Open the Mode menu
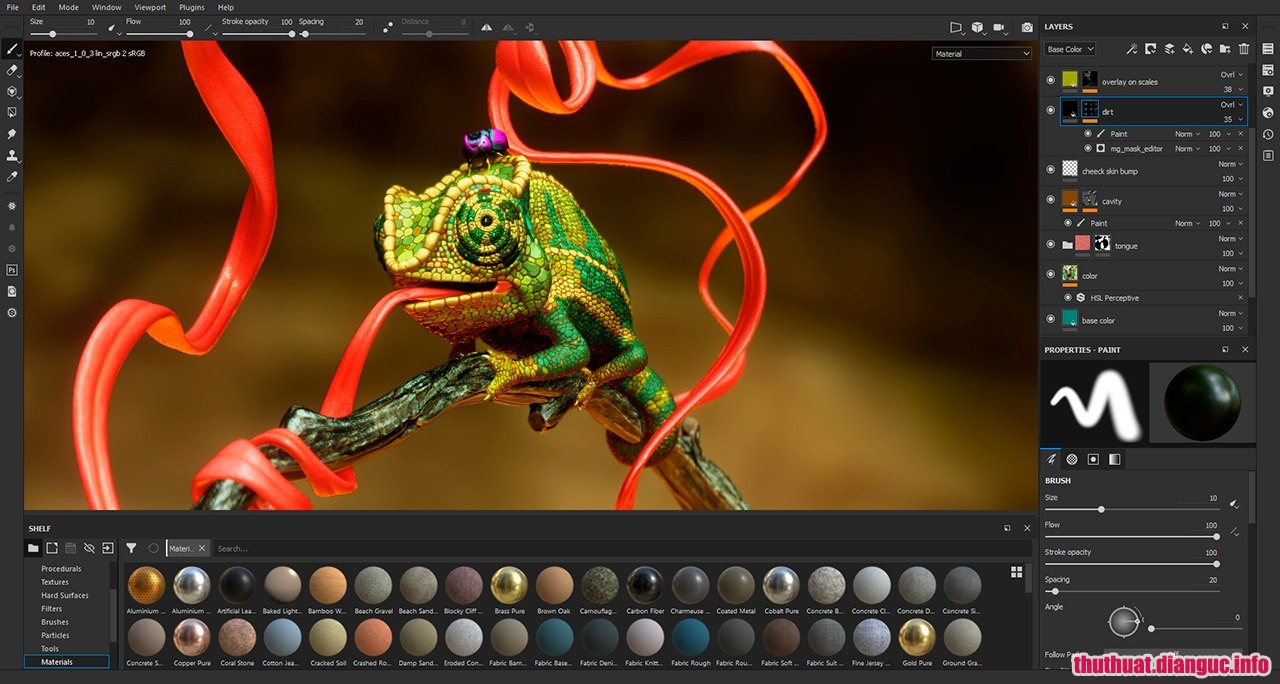The image size is (1280, 684). point(68,7)
